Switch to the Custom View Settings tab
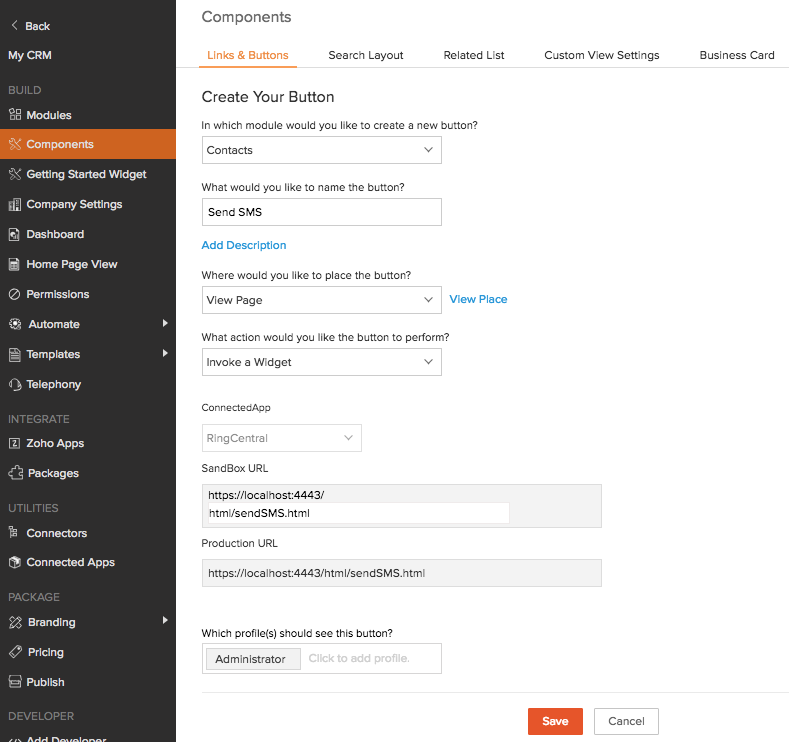 (601, 55)
